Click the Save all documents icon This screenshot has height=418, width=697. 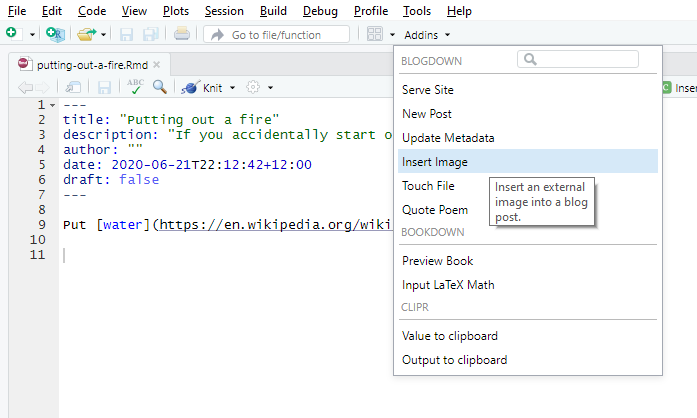(151, 34)
